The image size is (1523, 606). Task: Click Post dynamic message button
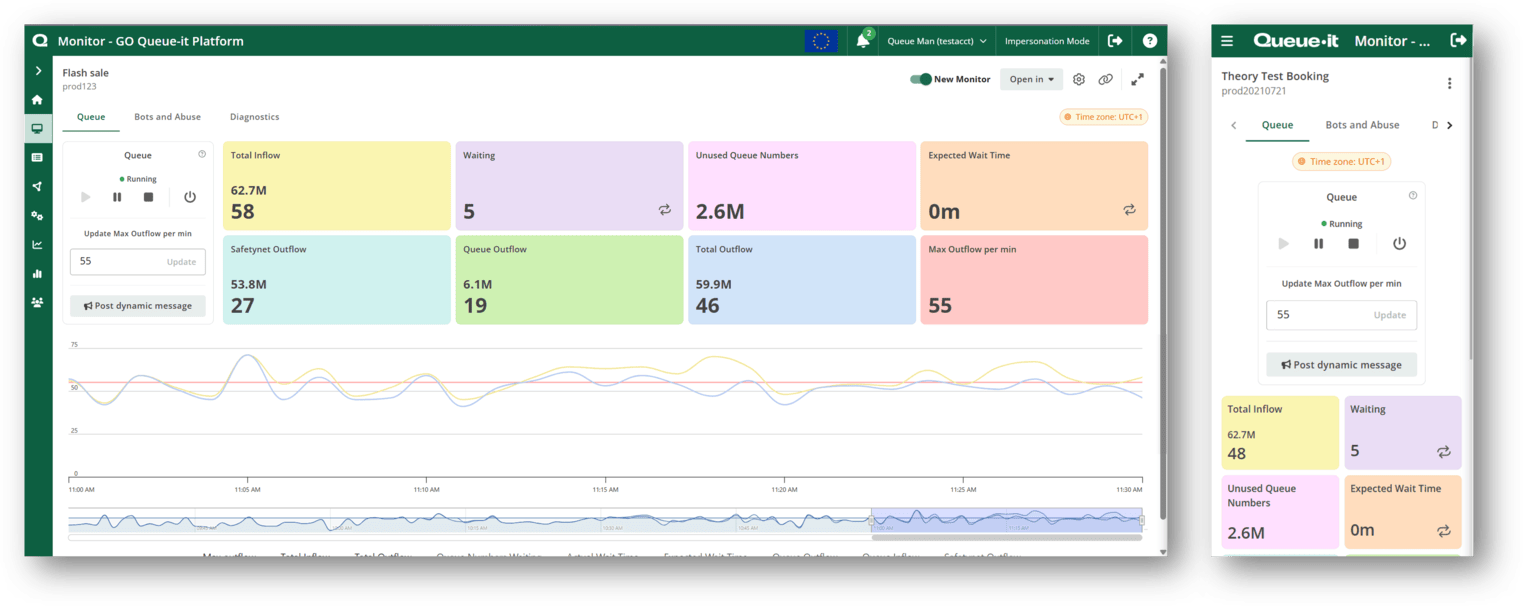137,305
